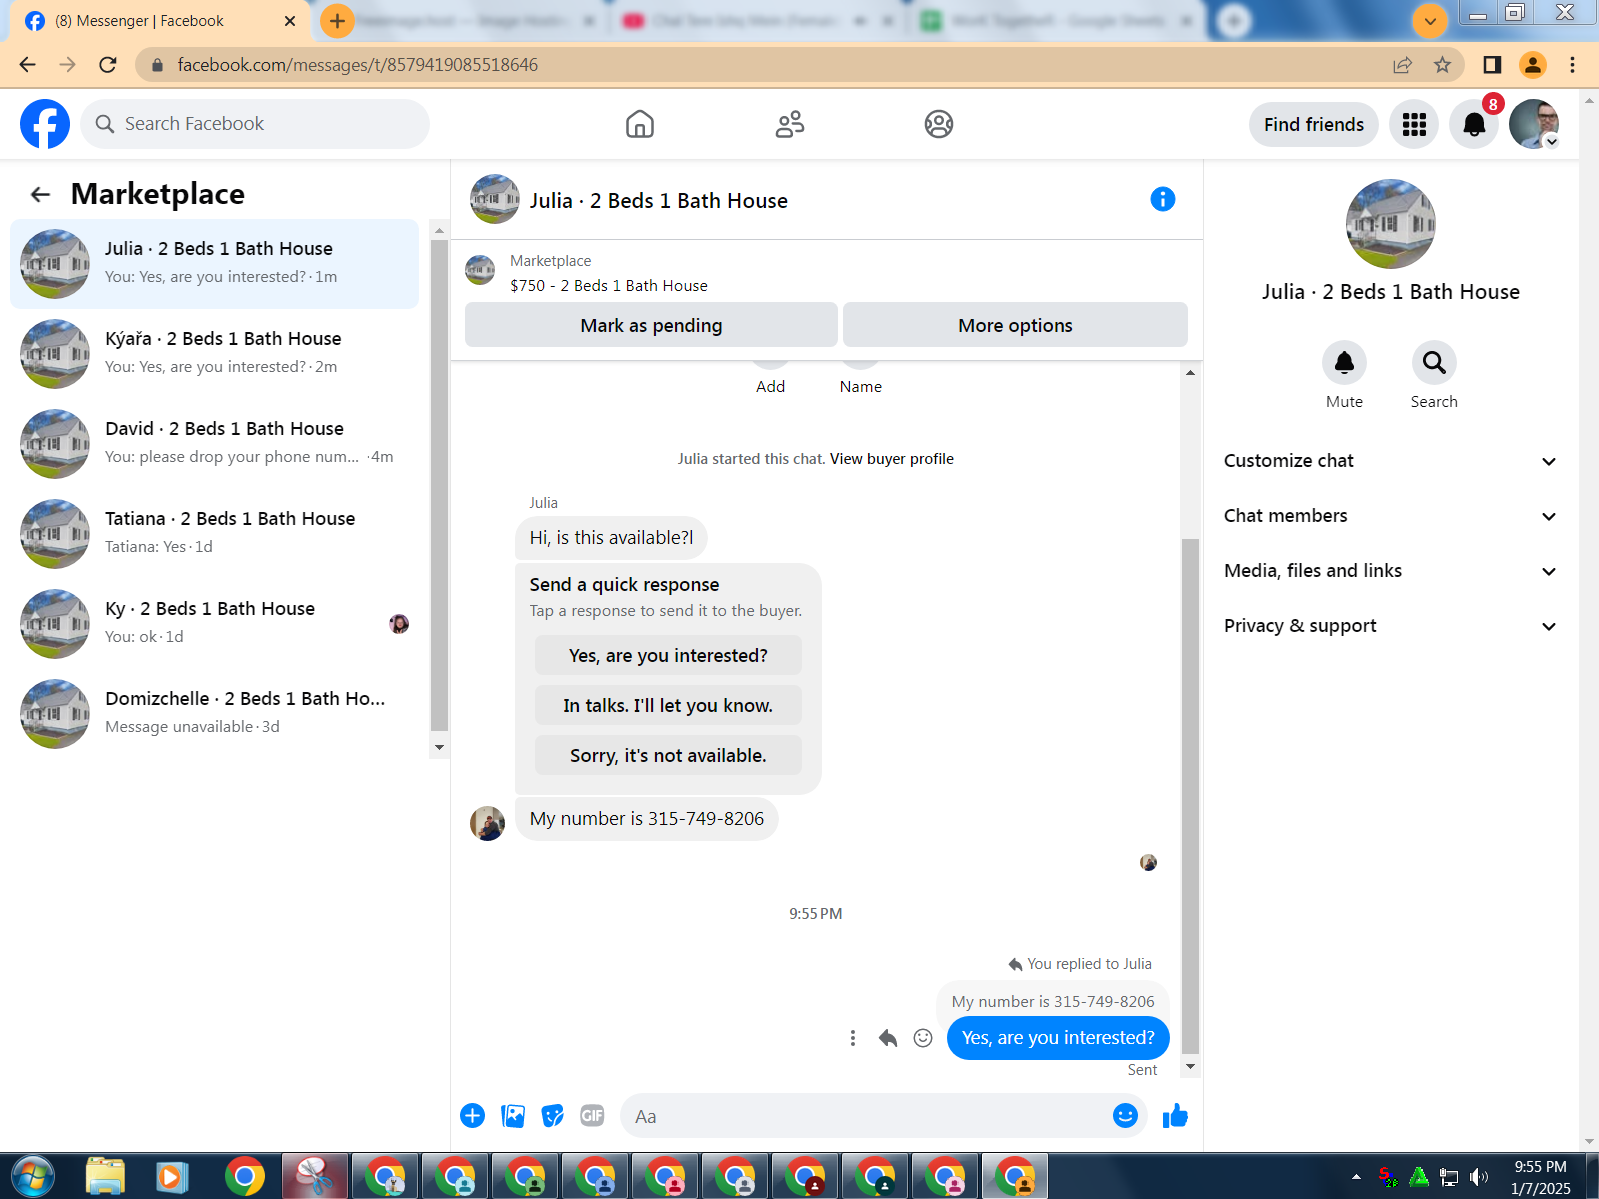
Task: Open Ky 2 Beds 1 Bath House chat
Action: coord(215,624)
